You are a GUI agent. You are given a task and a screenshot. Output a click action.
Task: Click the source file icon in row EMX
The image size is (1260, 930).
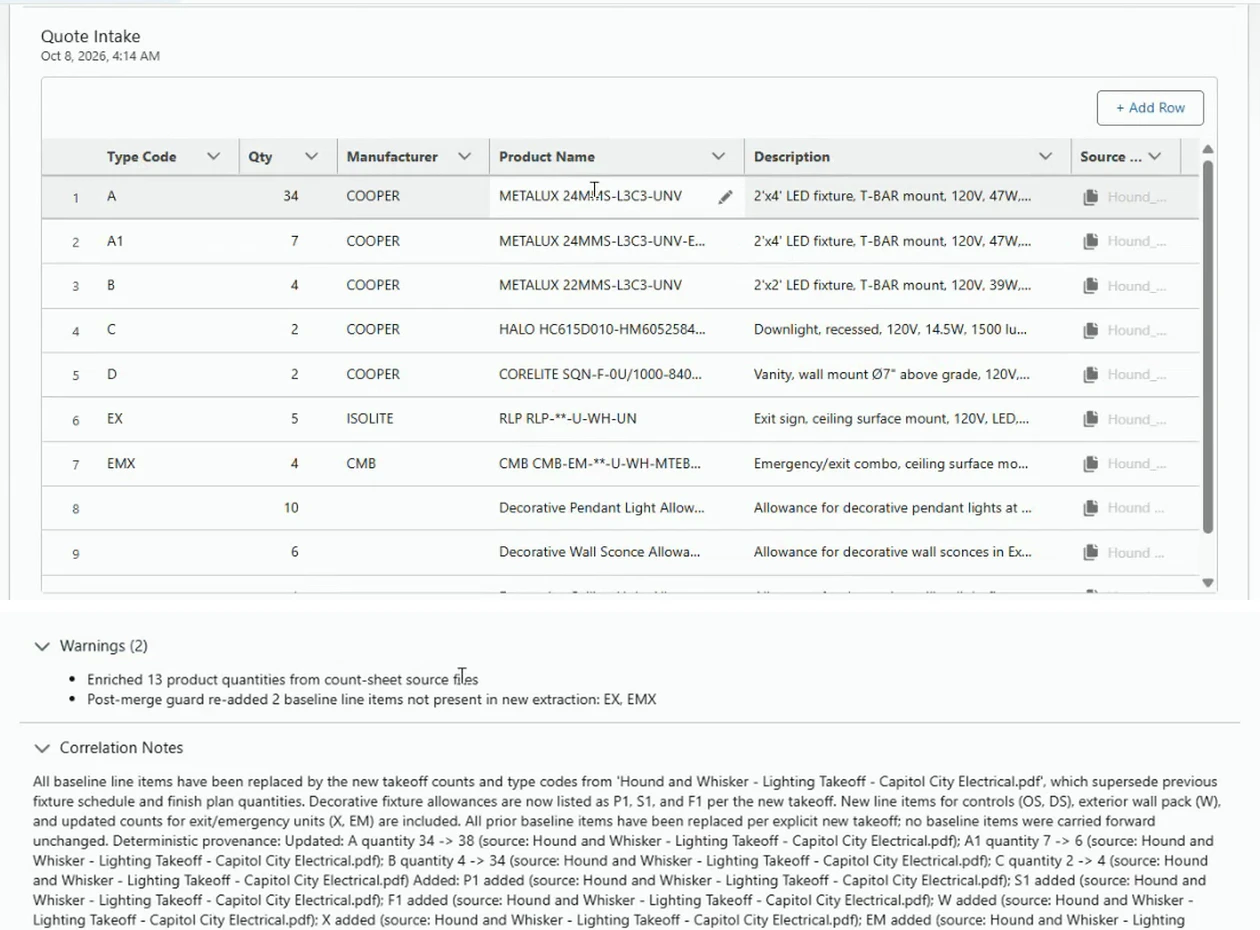(x=1091, y=463)
